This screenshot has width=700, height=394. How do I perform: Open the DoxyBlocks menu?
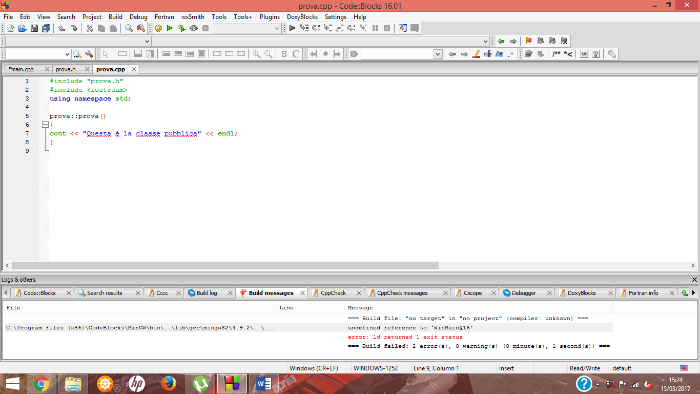(x=302, y=17)
